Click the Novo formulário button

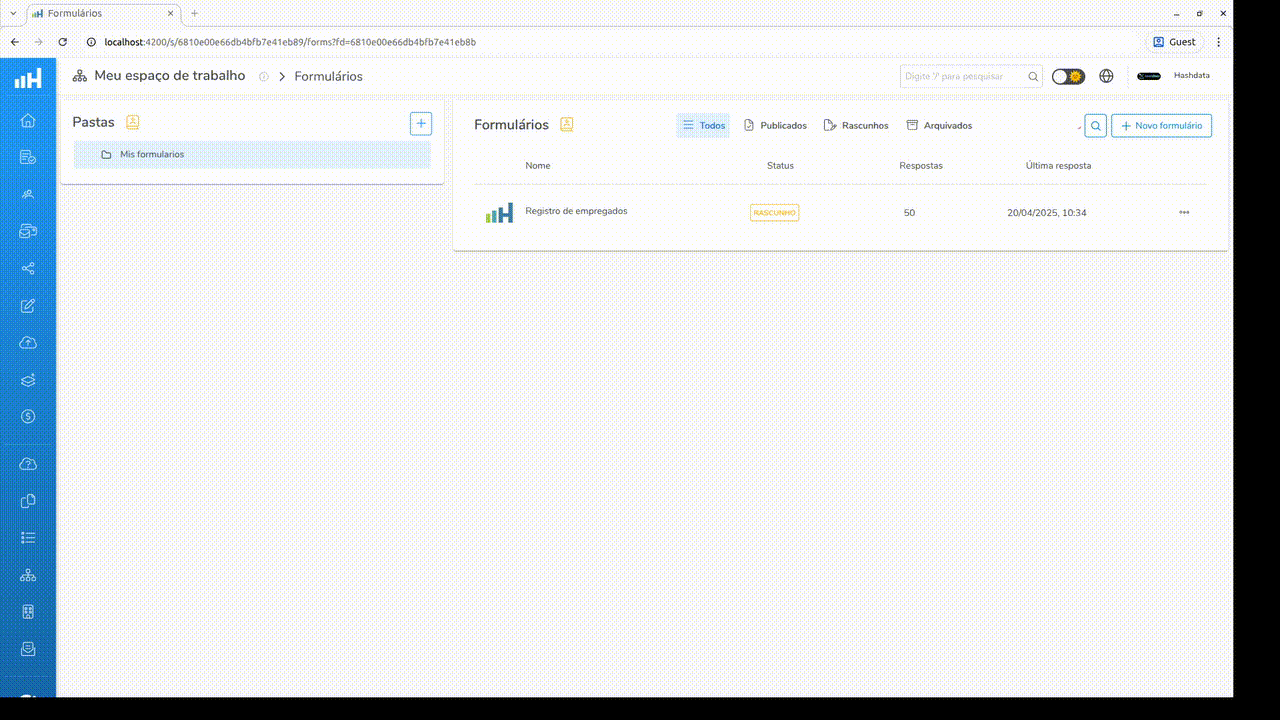(1161, 125)
